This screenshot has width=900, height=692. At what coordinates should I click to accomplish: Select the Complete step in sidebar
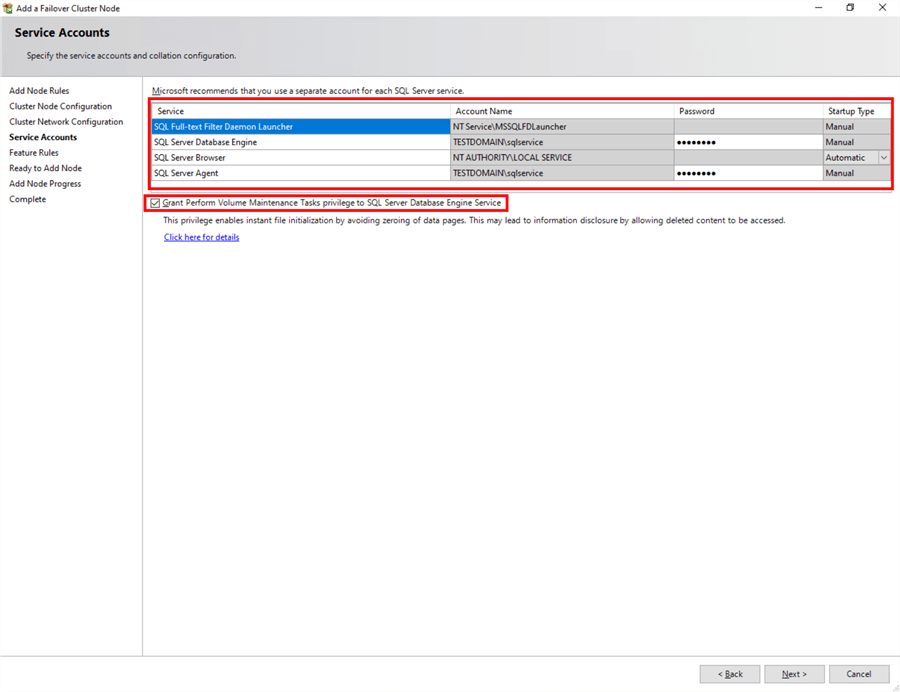pos(28,199)
